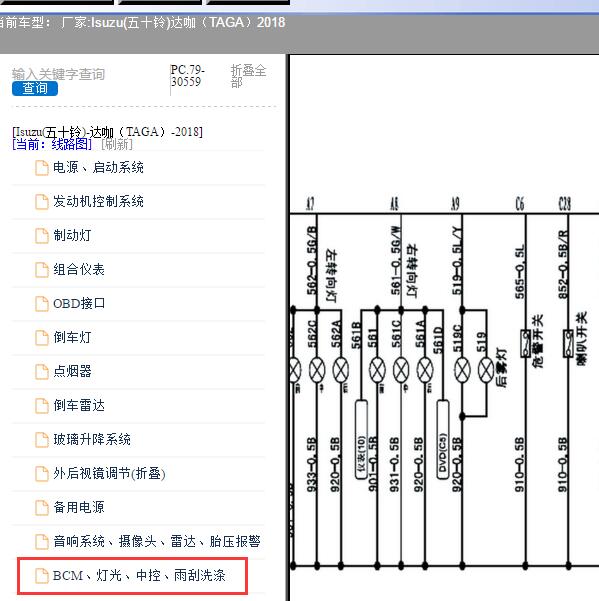Click wire label 519-0.5L/Y
Screen dimensions: 599x601
(457, 261)
